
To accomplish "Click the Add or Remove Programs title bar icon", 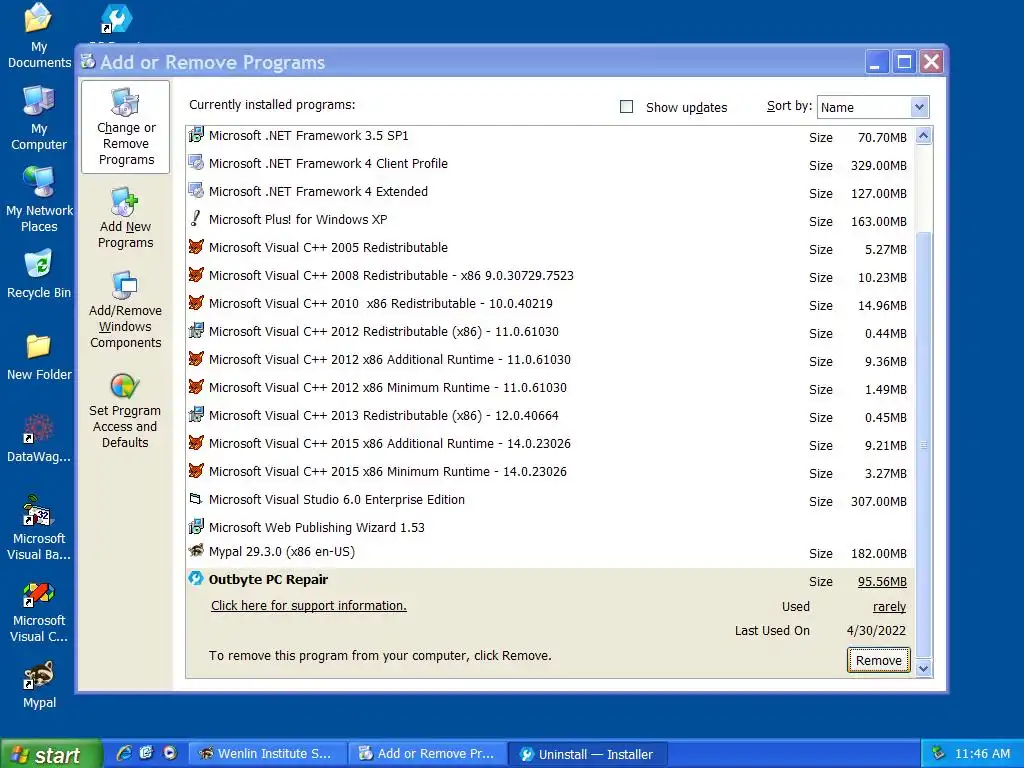I will tap(88, 61).
